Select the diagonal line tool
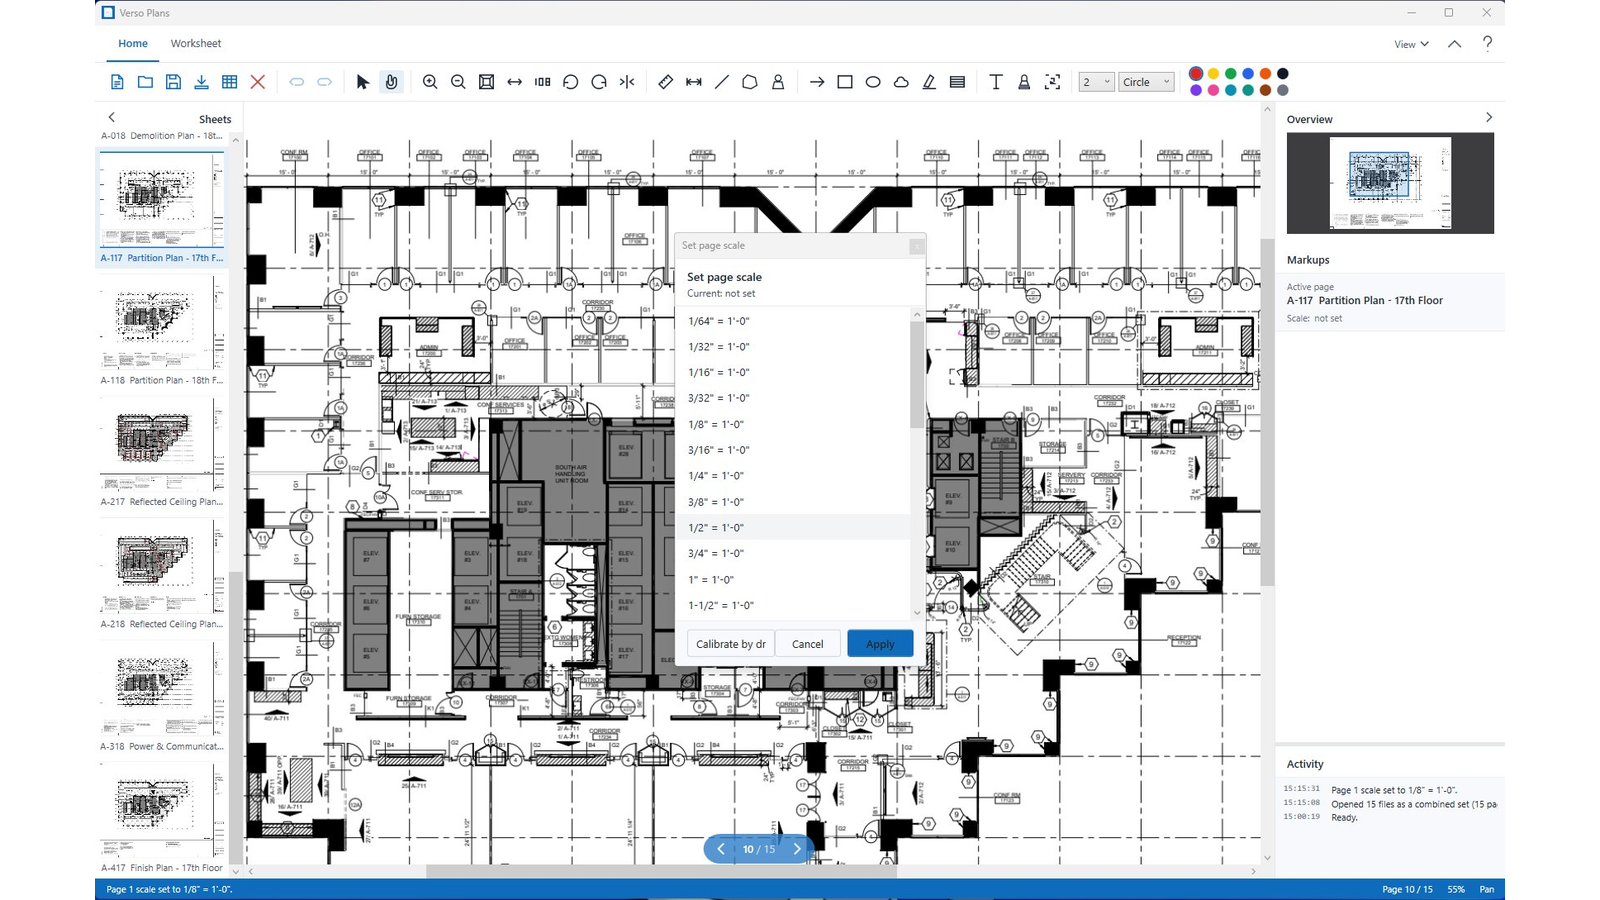 pos(722,82)
